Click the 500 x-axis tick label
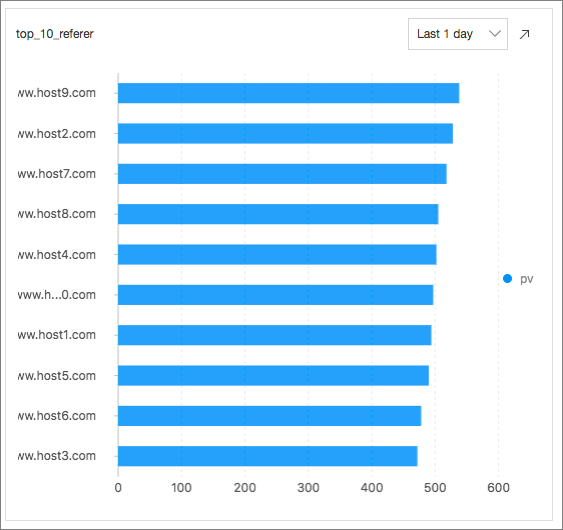This screenshot has height=530, width=563. click(435, 488)
